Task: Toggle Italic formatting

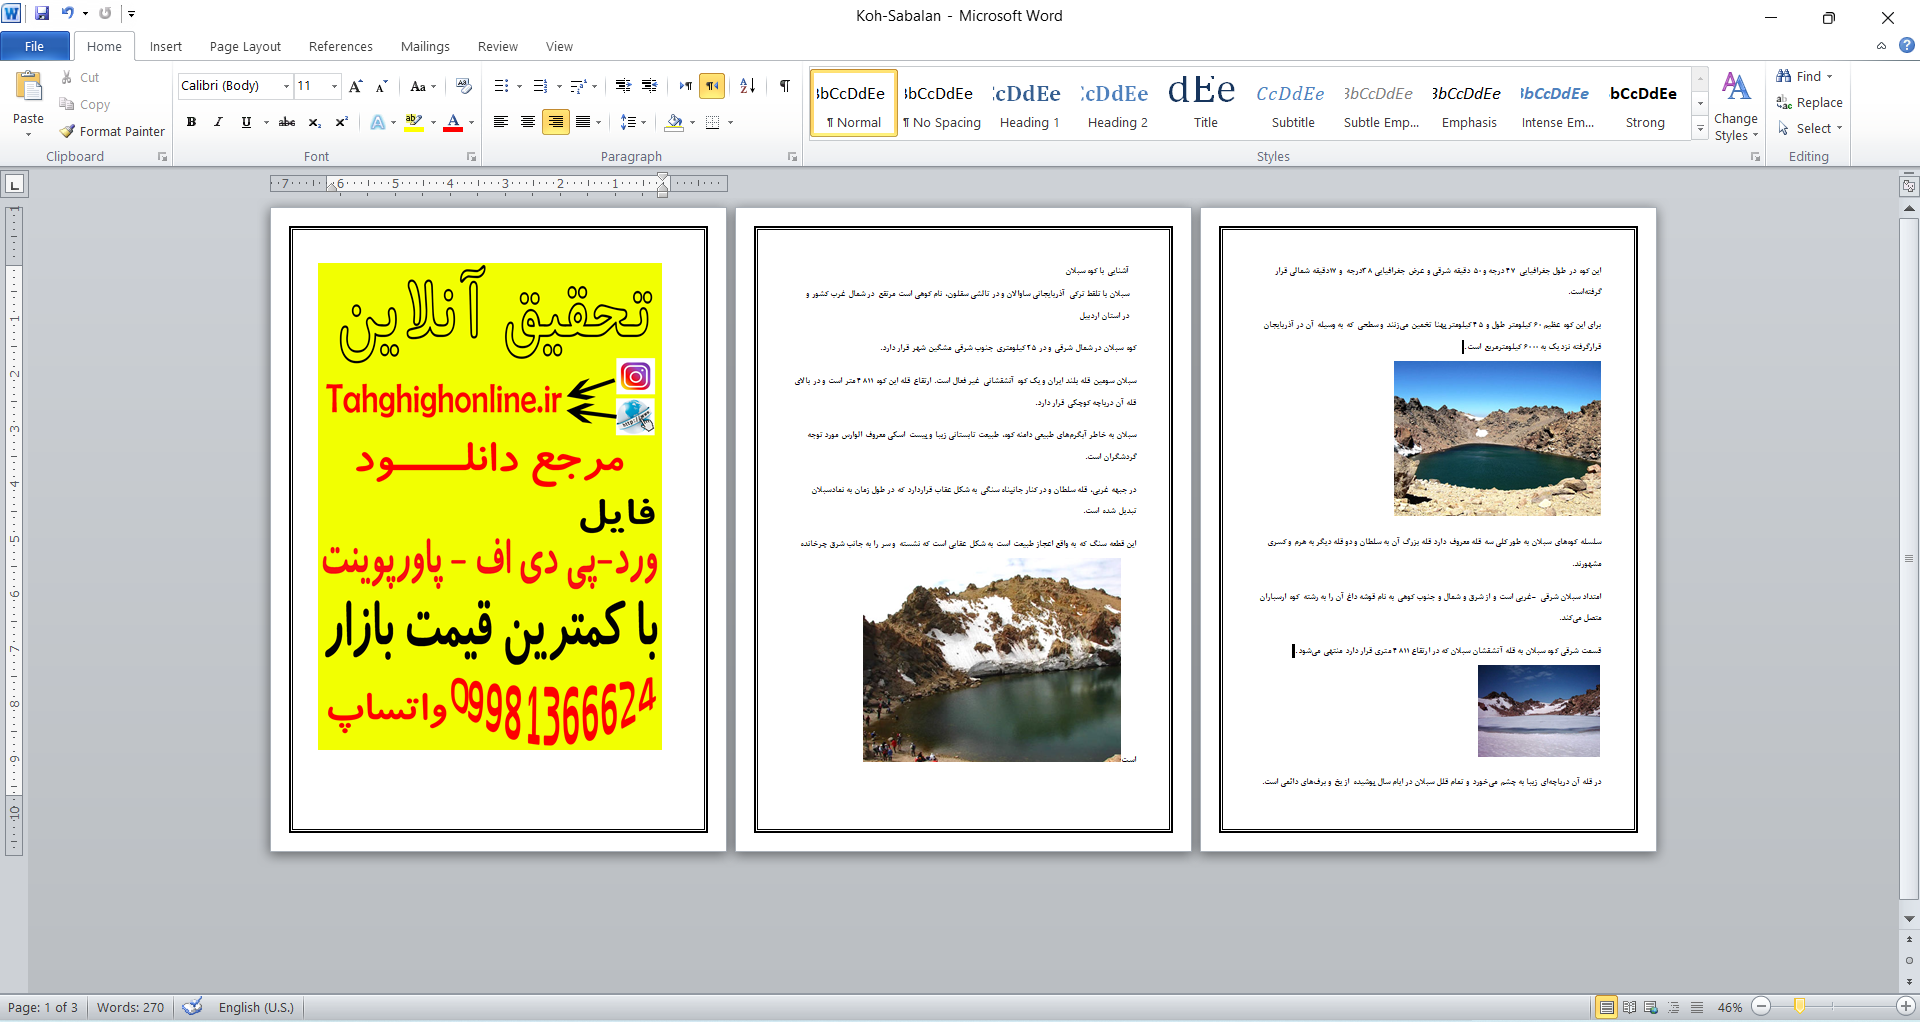Action: [x=218, y=122]
